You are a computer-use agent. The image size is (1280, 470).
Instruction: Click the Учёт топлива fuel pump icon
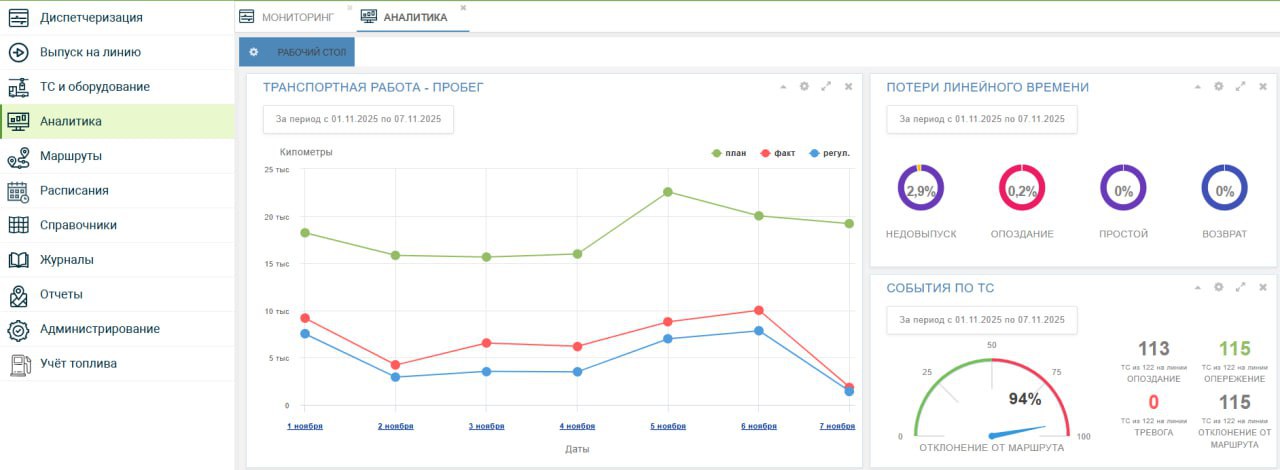point(18,364)
